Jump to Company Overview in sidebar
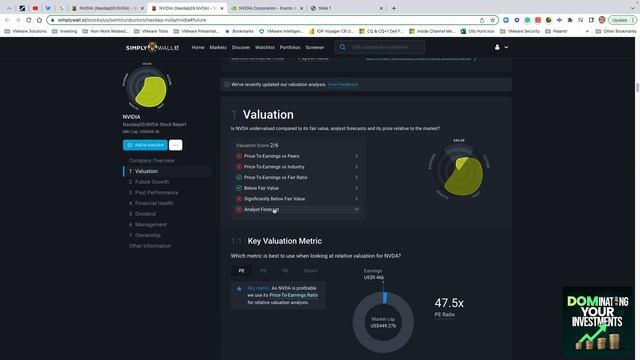 (151, 160)
